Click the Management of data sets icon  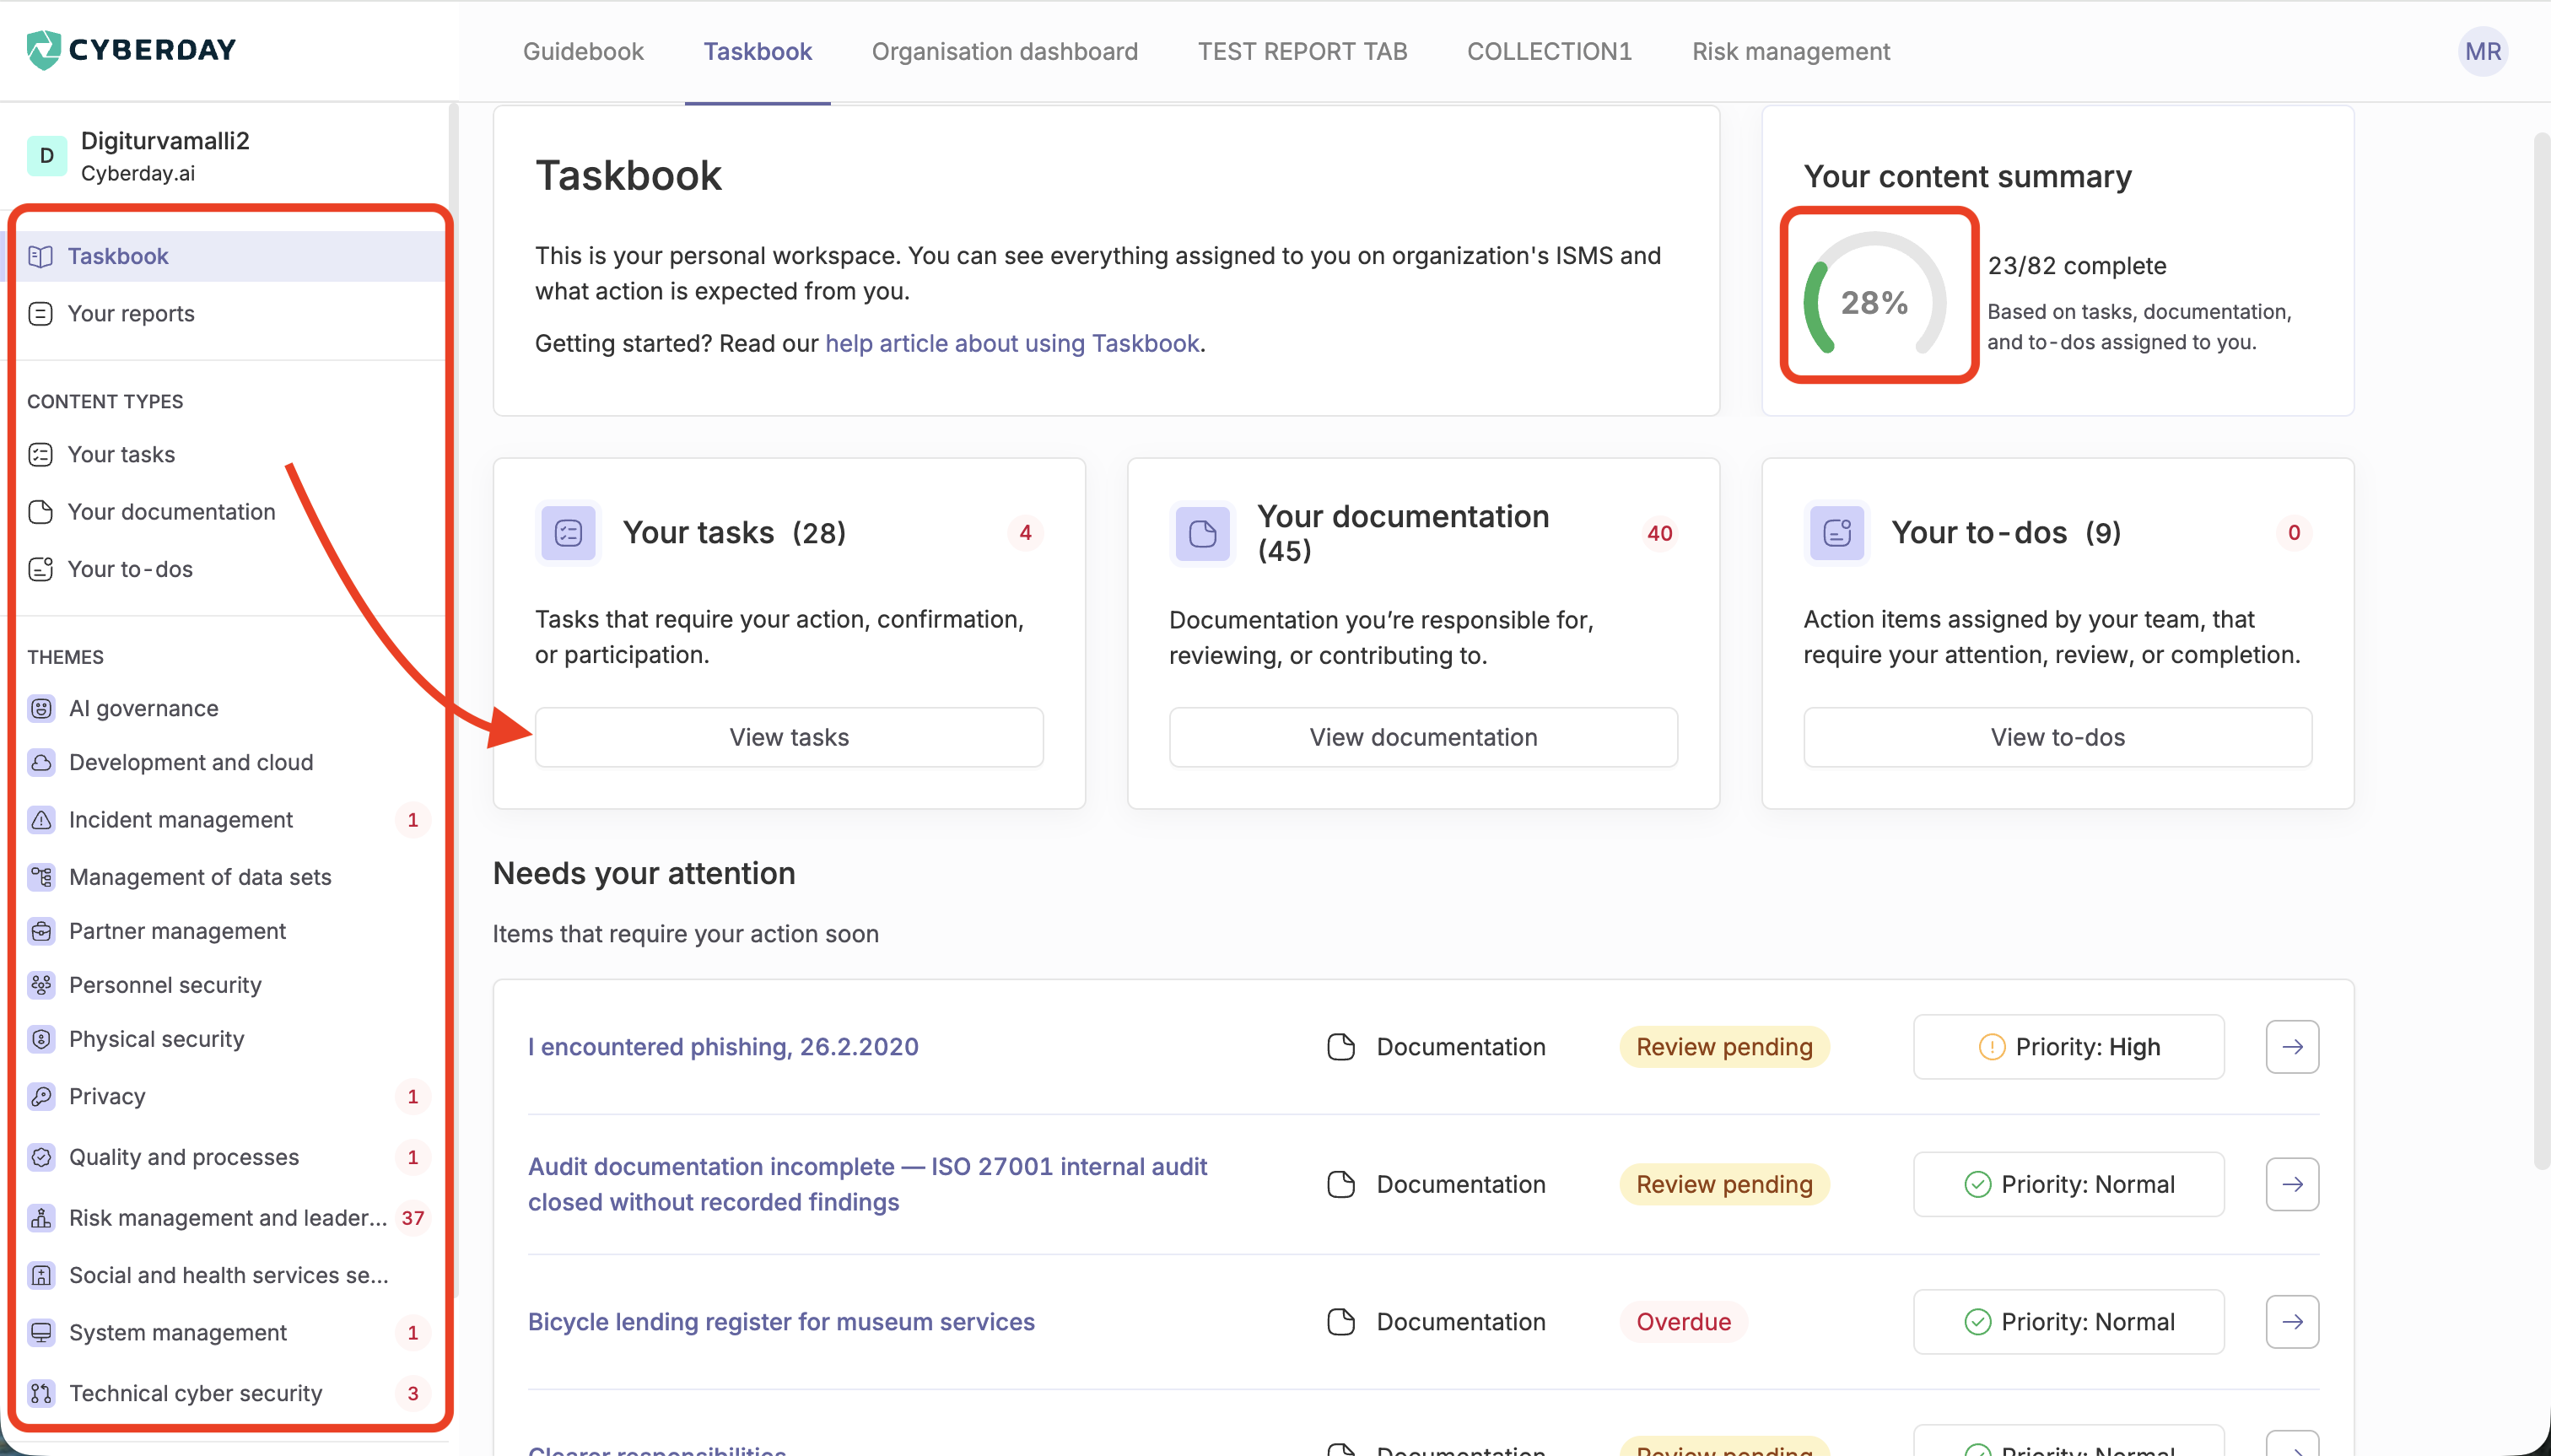(41, 877)
